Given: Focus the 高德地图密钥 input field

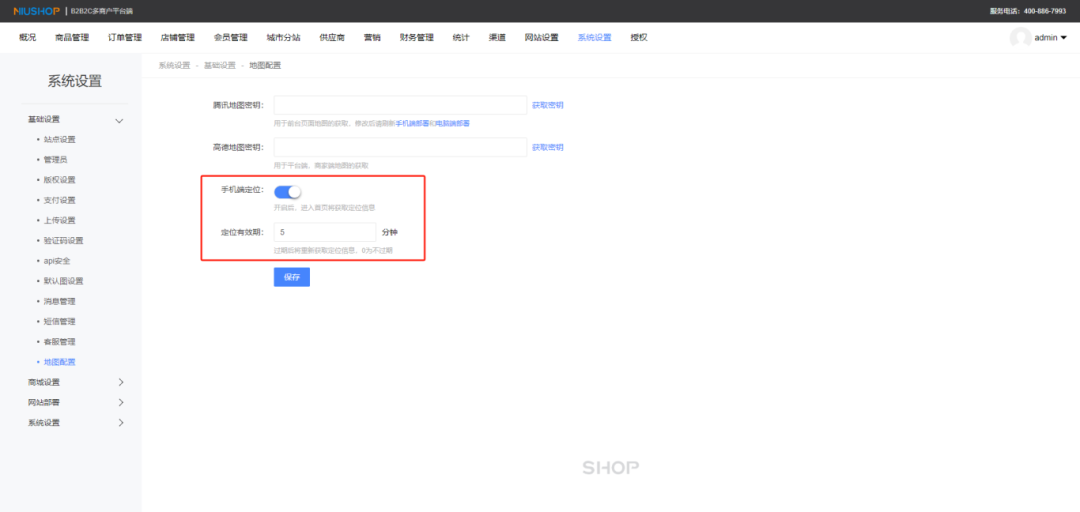Looking at the screenshot, I should click(x=400, y=147).
